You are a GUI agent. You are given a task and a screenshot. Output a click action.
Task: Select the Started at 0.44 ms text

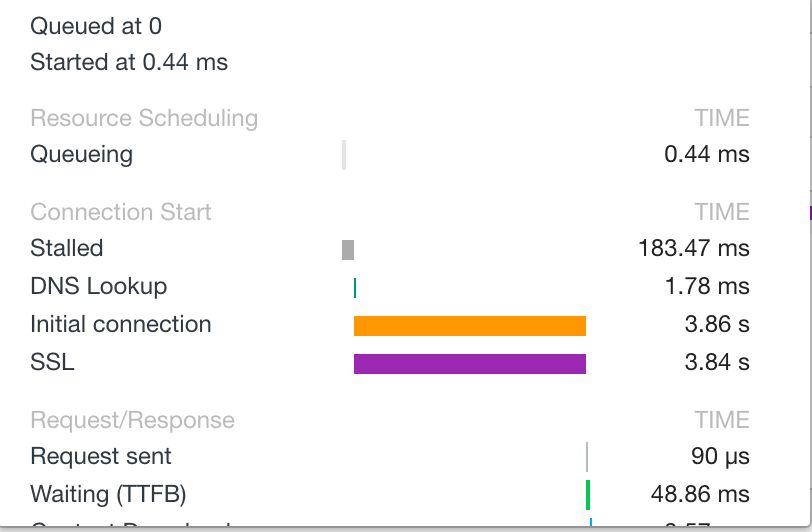pos(129,62)
